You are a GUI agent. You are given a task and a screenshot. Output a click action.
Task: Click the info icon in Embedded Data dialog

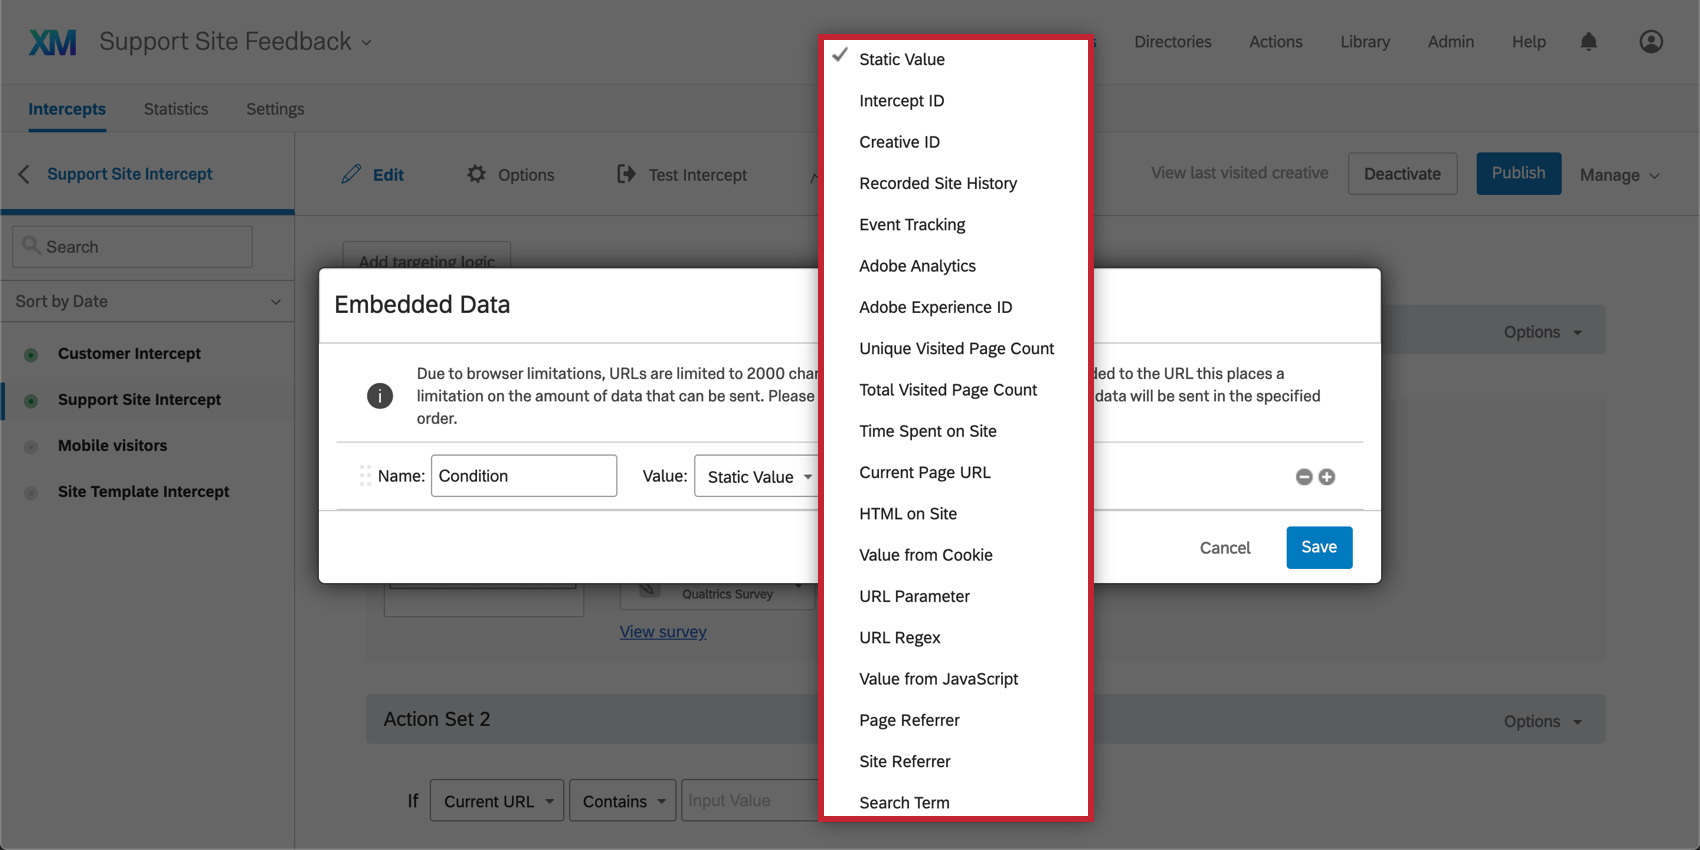(x=380, y=396)
